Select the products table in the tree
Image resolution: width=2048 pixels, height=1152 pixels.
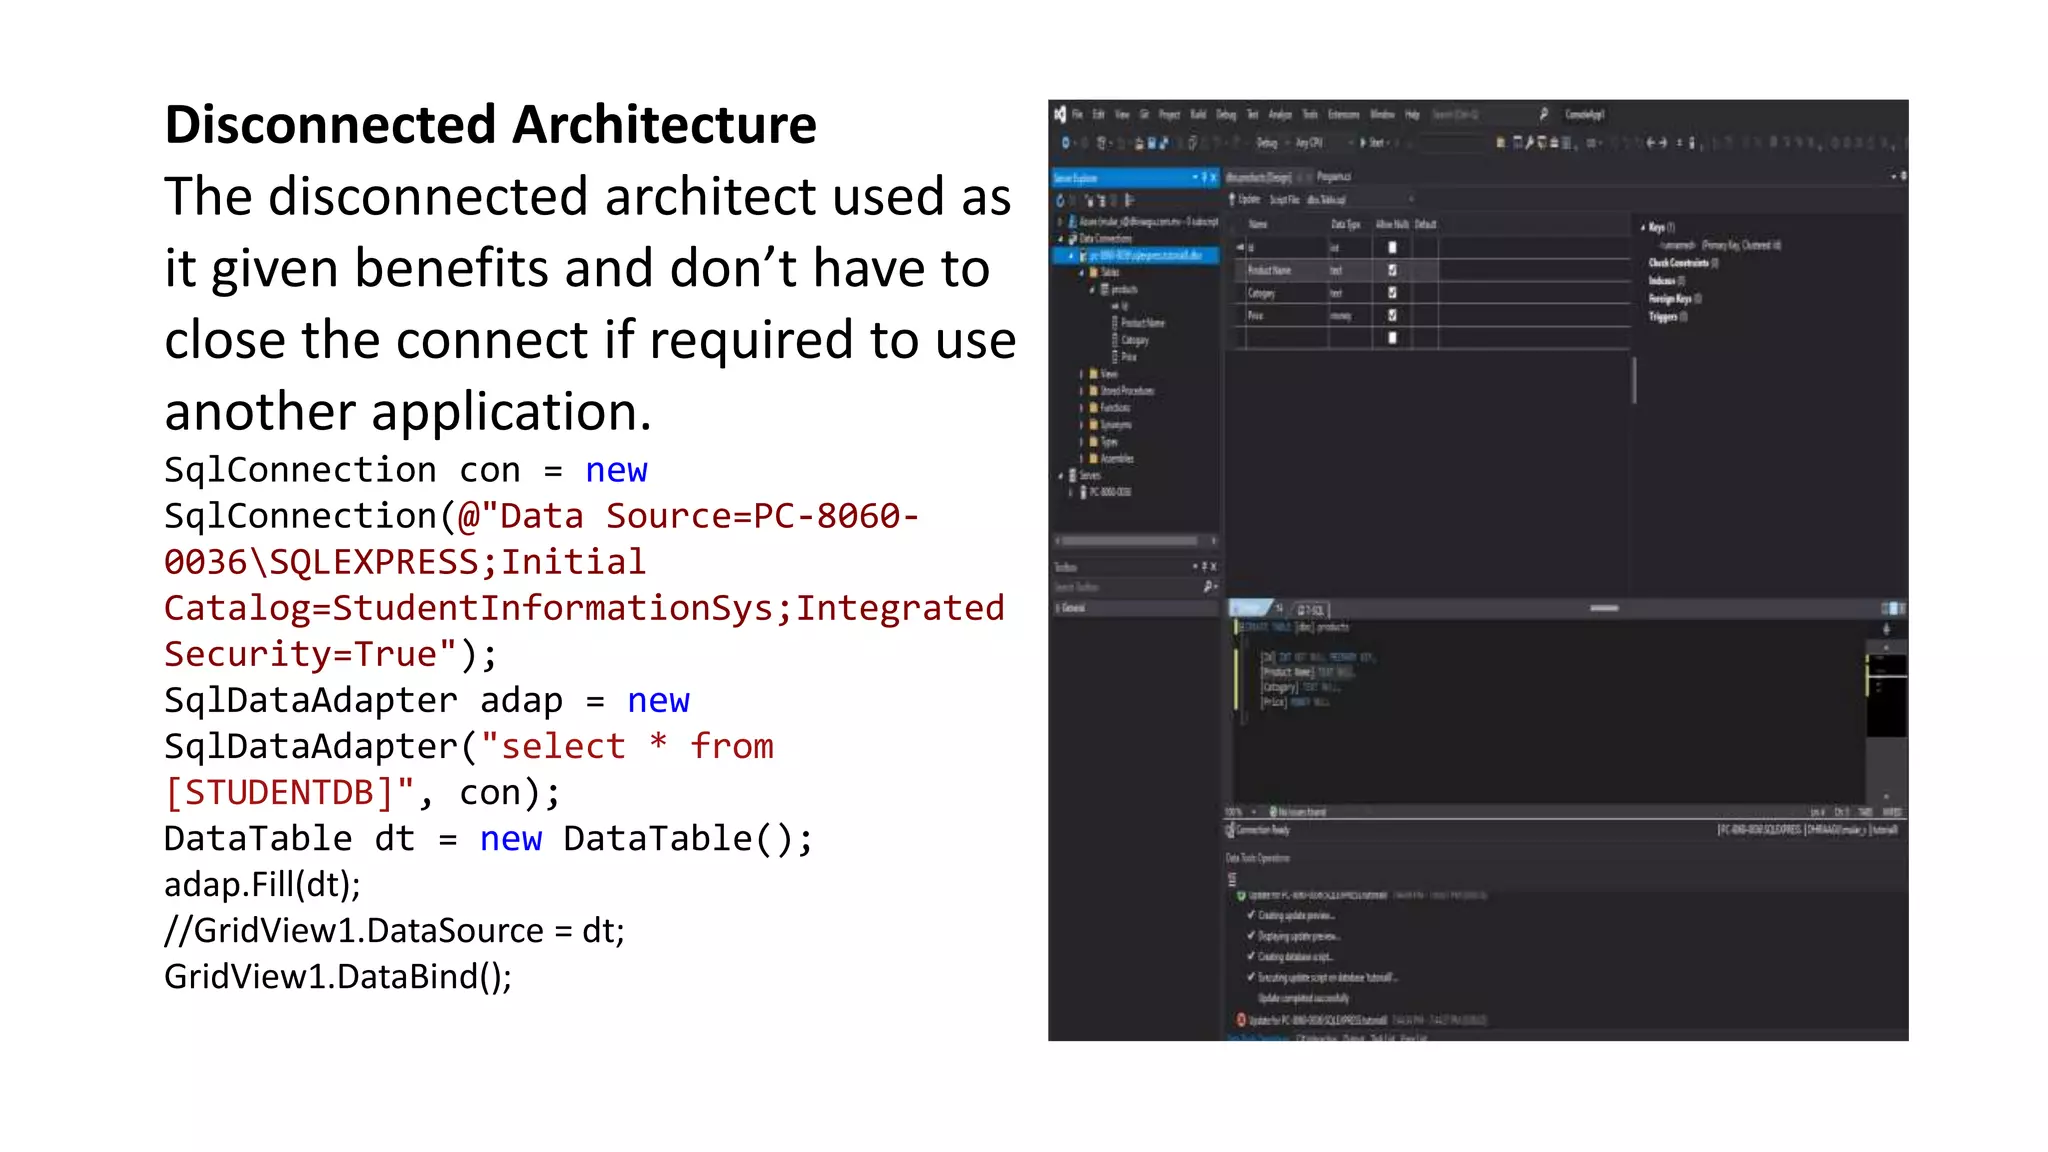pos(1124,290)
